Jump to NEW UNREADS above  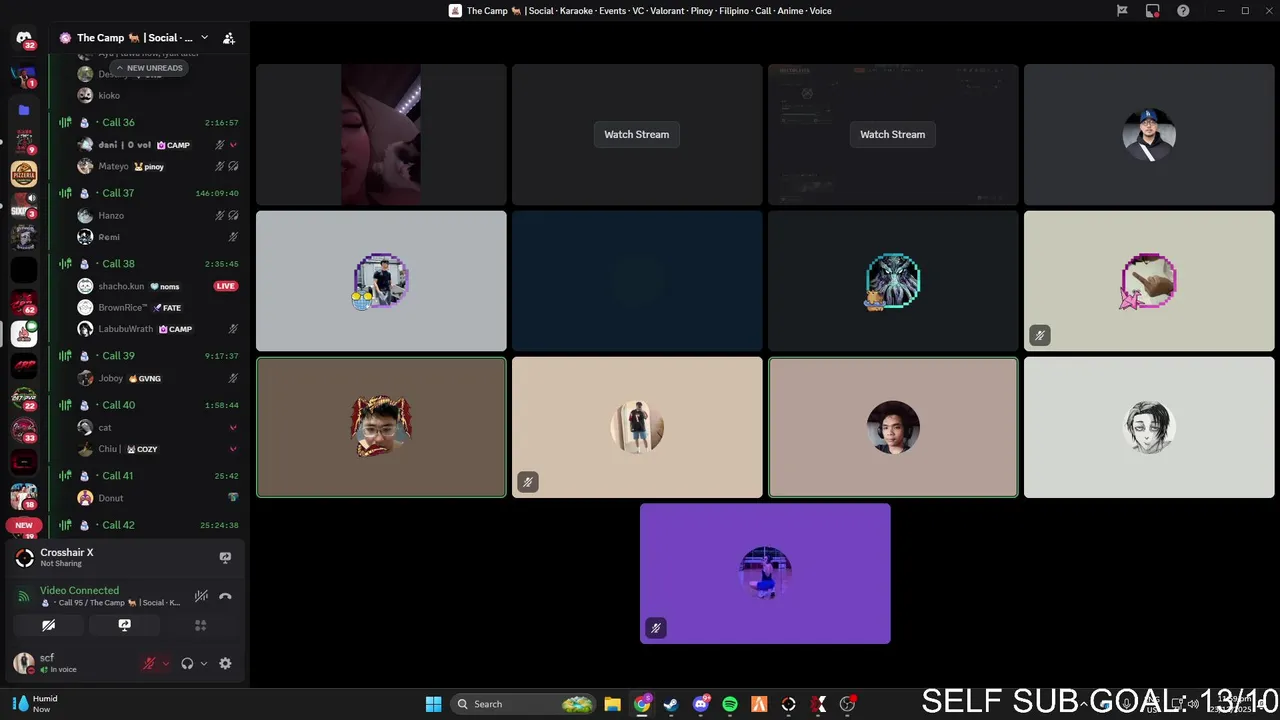[149, 68]
